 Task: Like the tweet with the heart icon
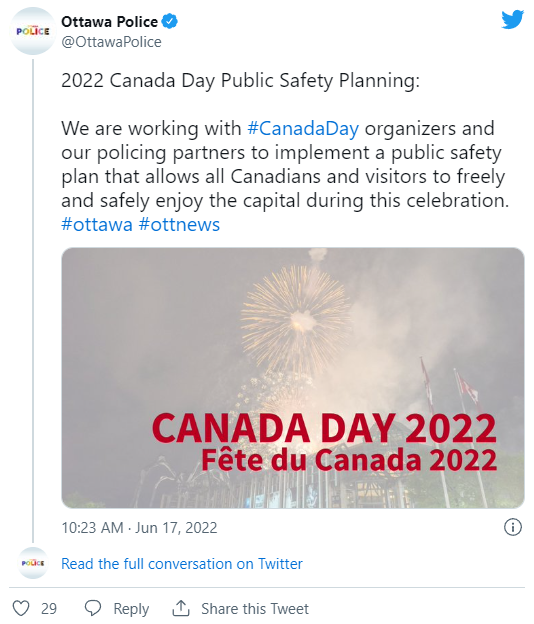pos(21,608)
